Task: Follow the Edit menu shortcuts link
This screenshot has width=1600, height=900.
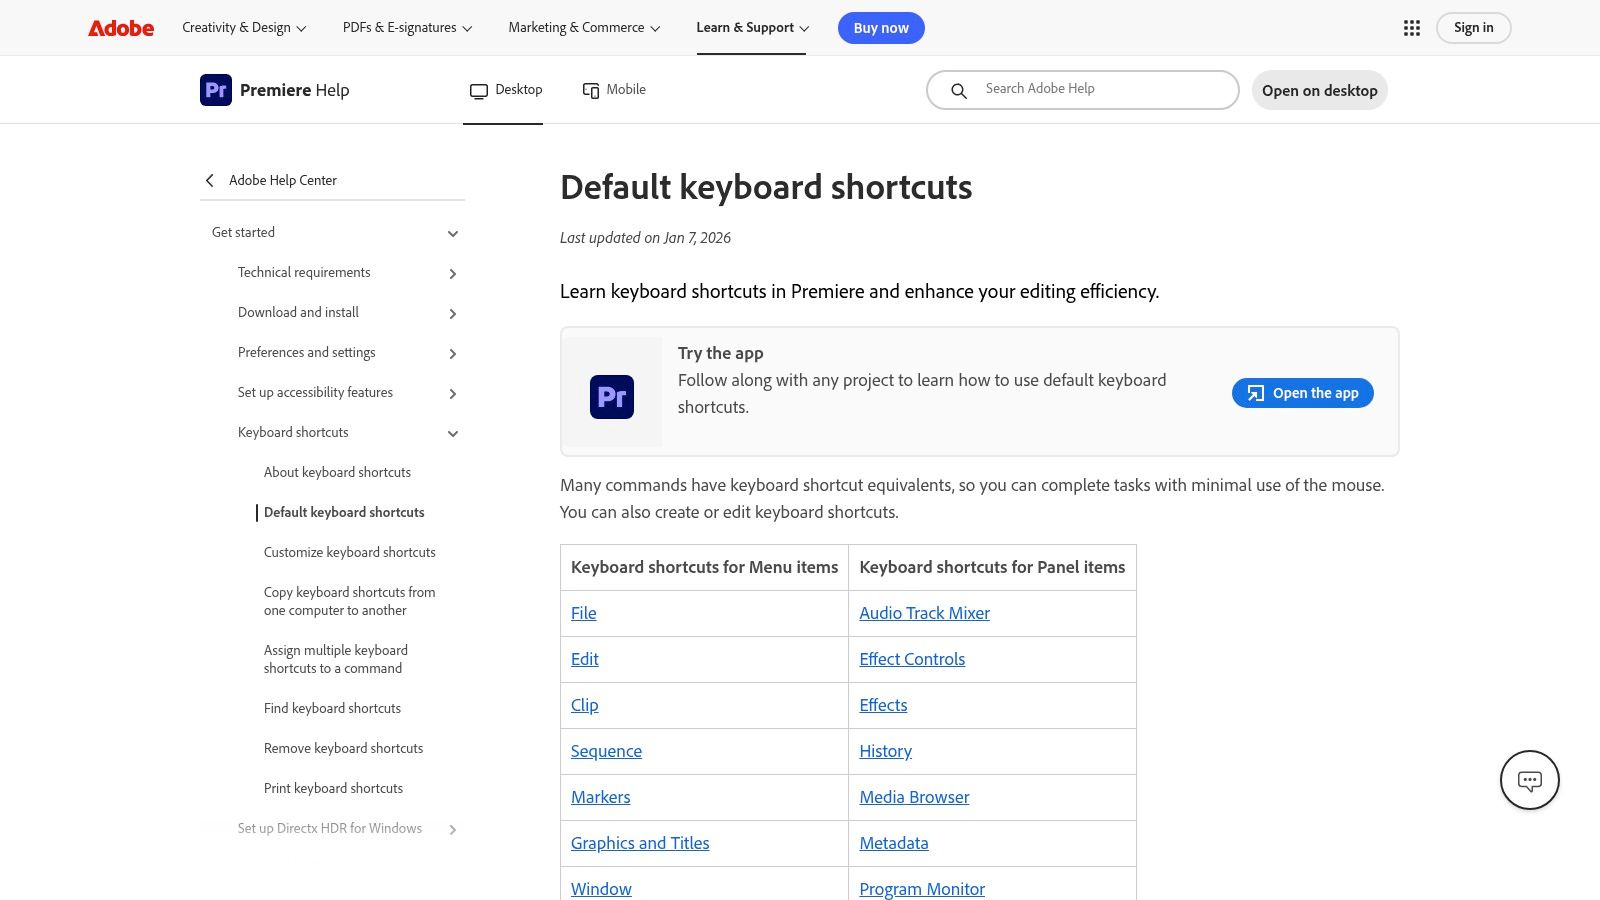Action: [585, 659]
